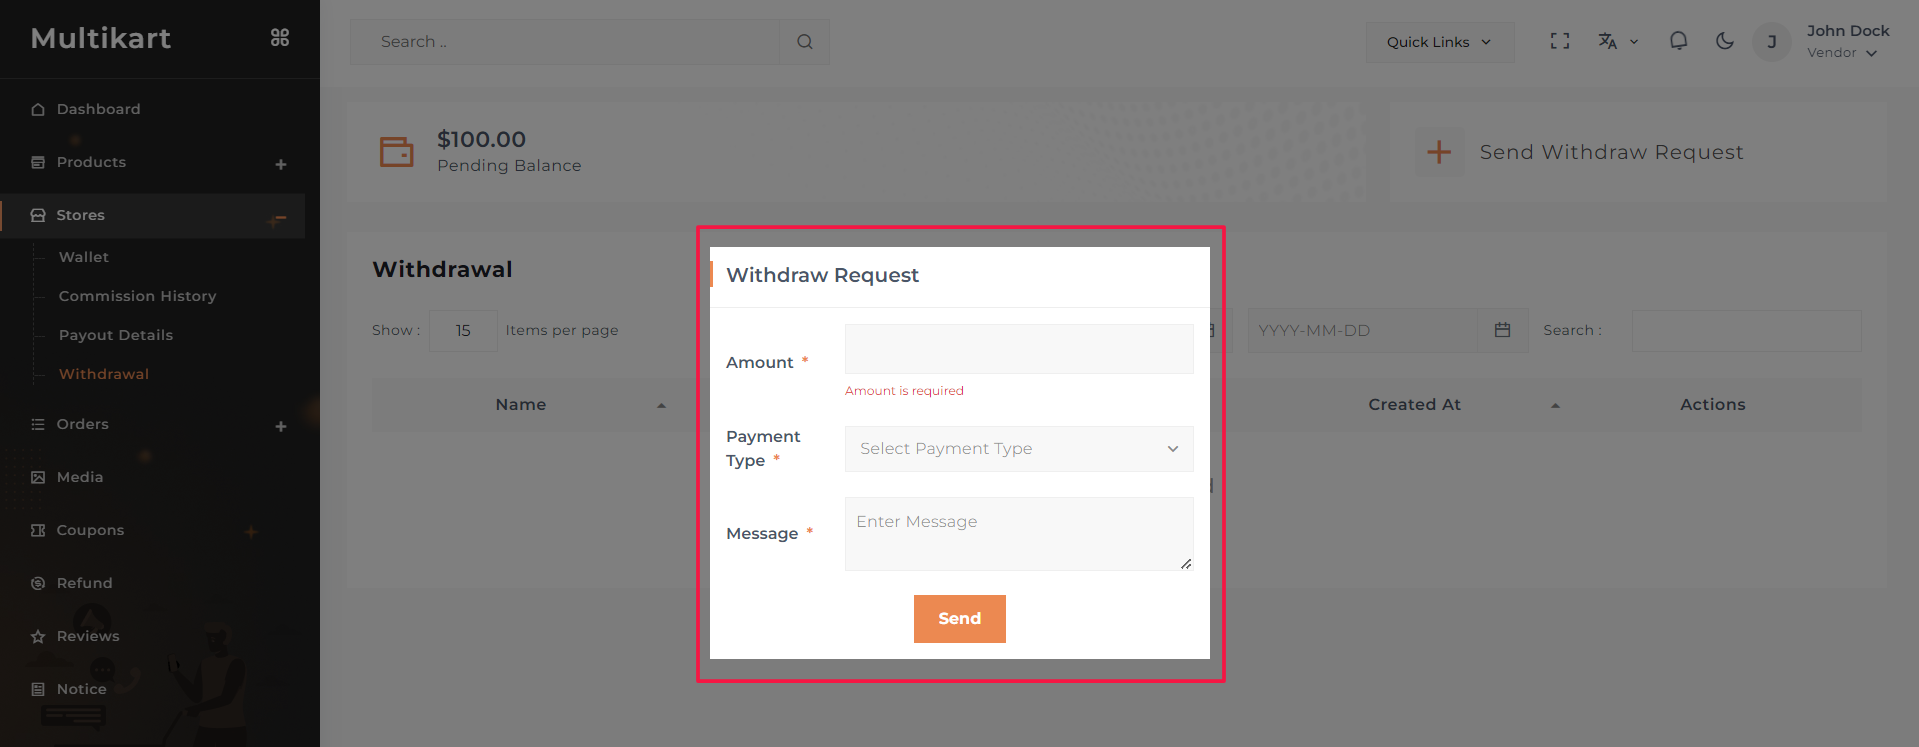The image size is (1919, 747).
Task: Open the Select Payment Type dropdown
Action: [x=1019, y=449]
